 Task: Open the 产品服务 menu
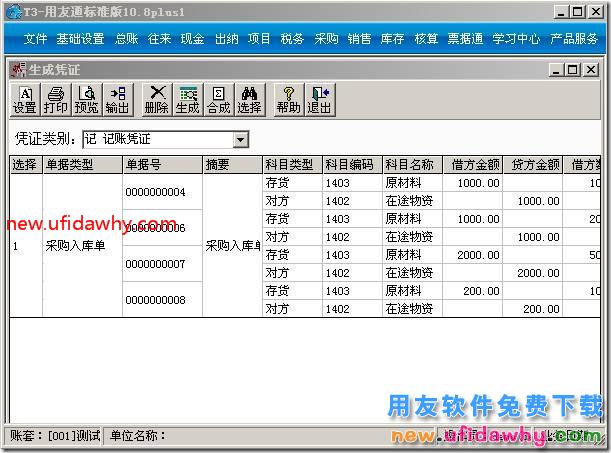[x=574, y=39]
